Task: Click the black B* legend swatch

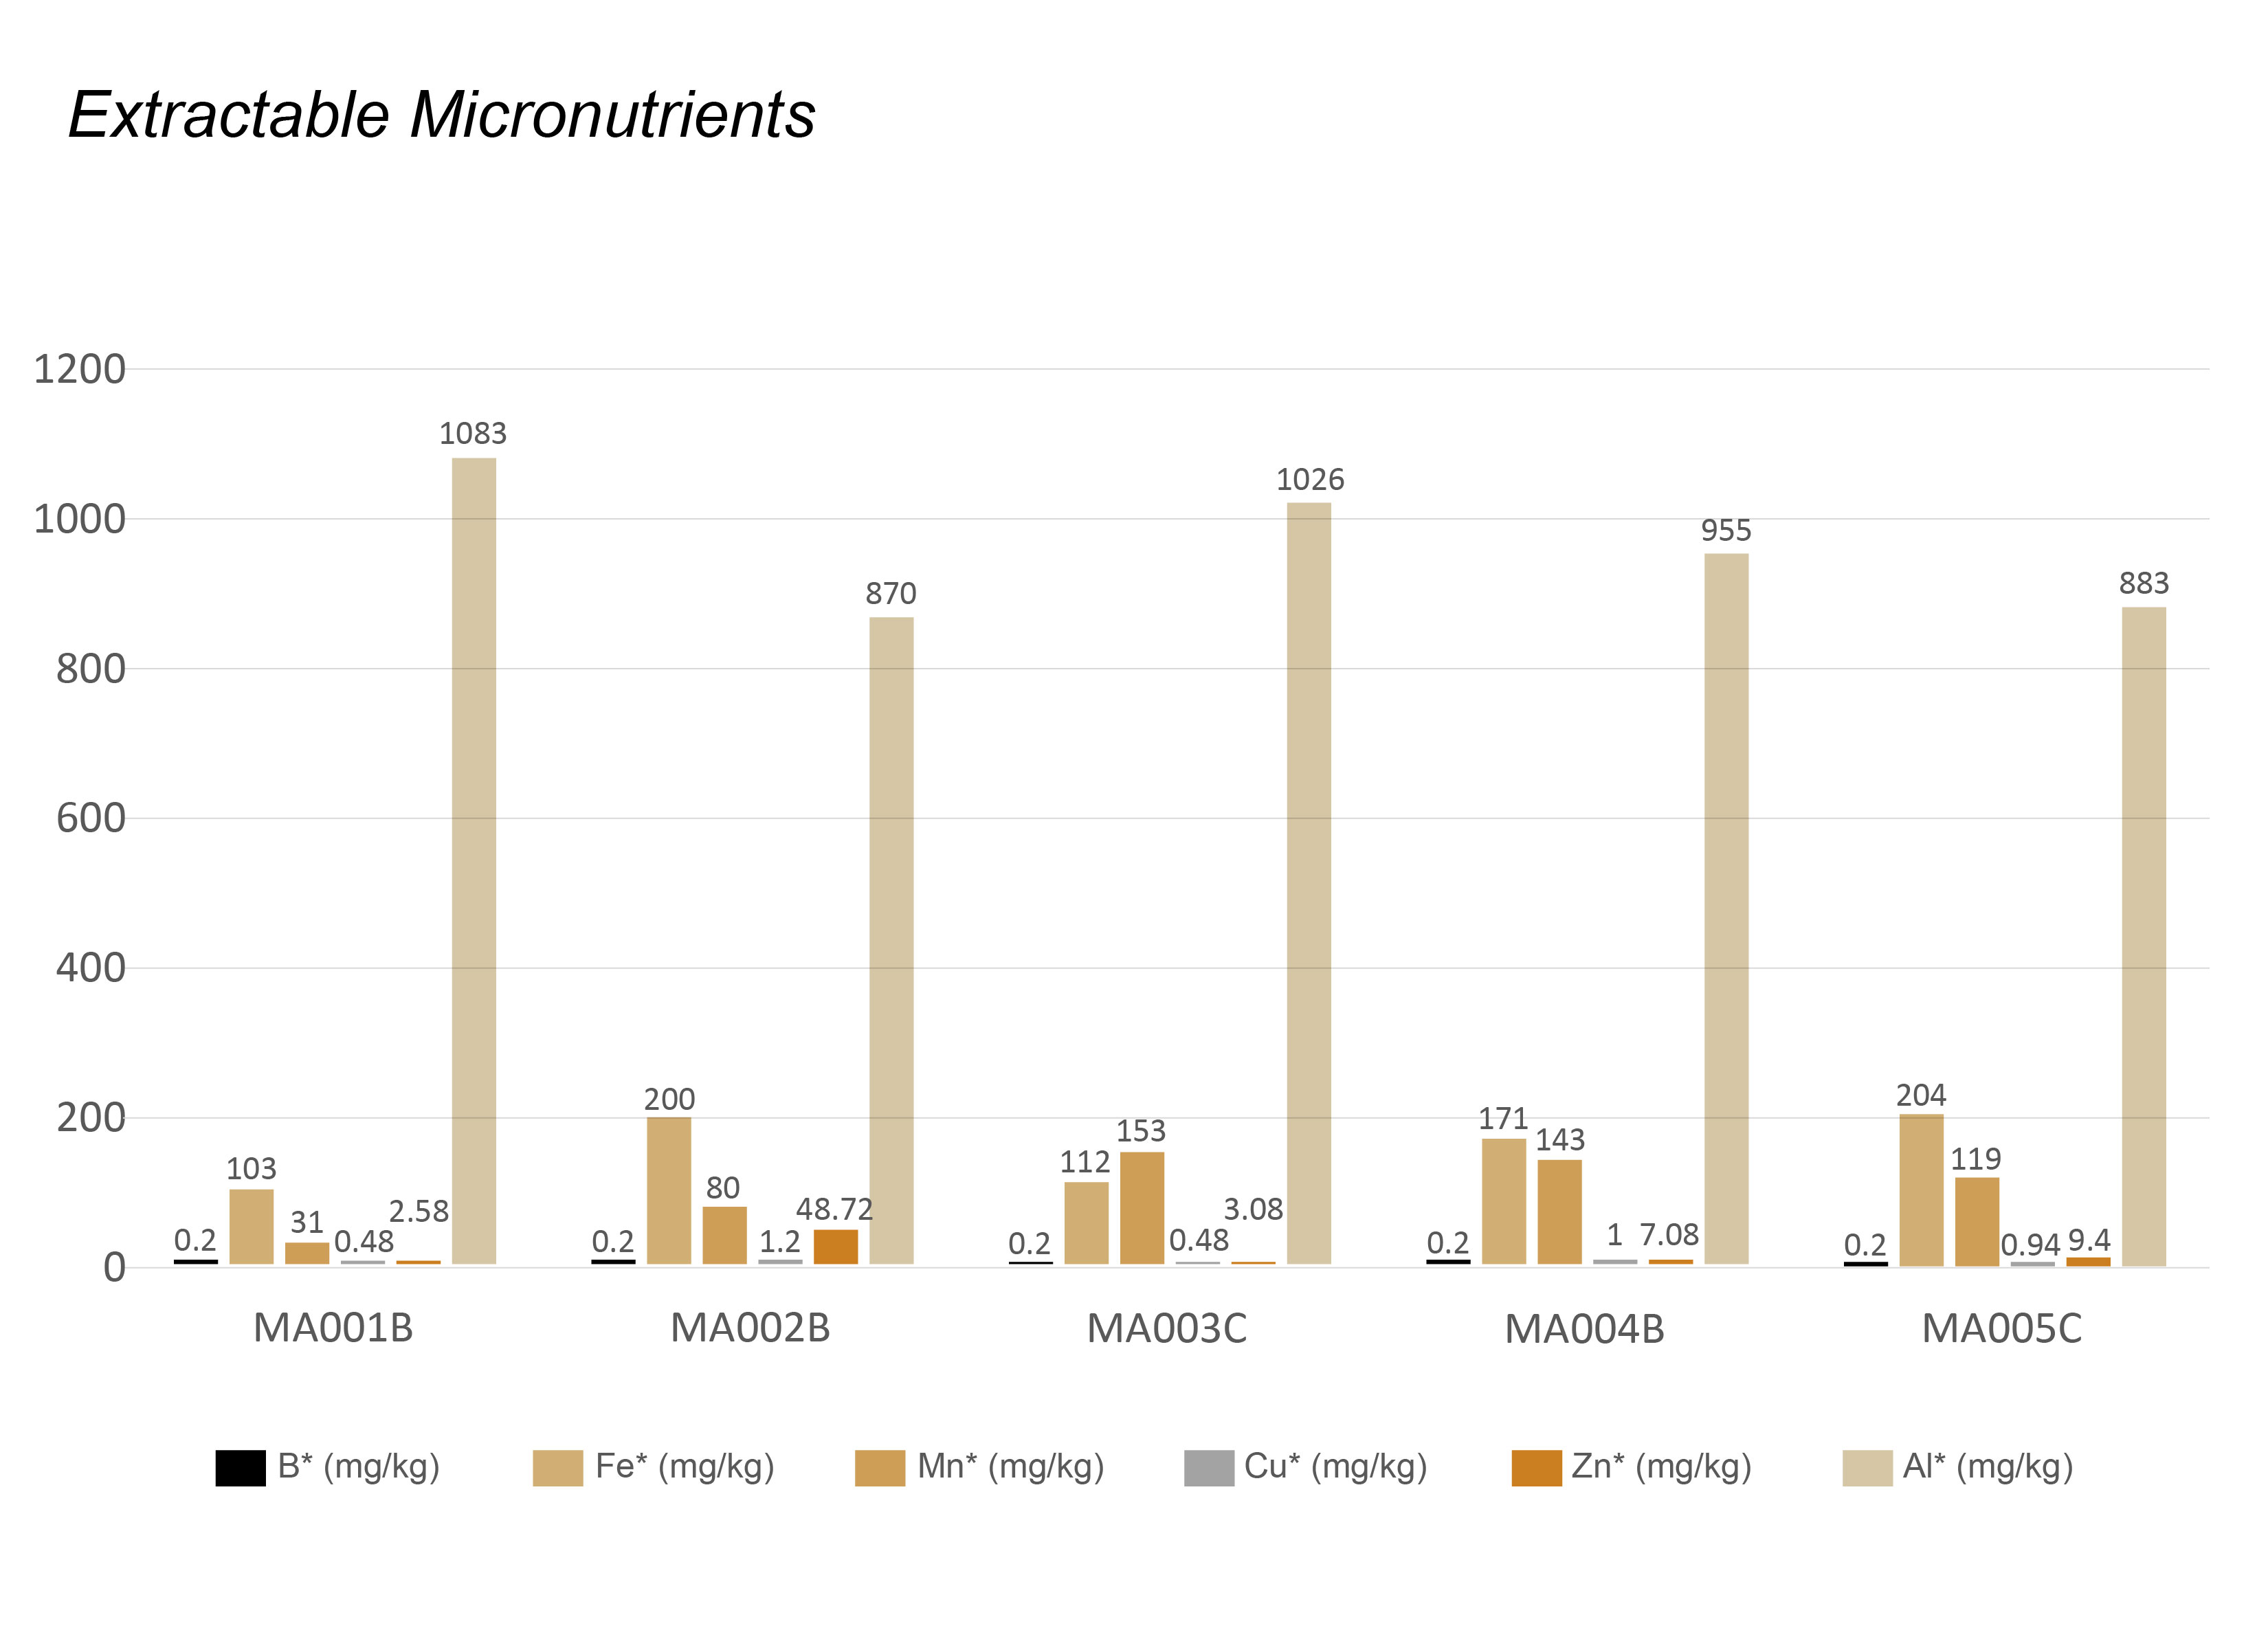Action: [x=240, y=1468]
